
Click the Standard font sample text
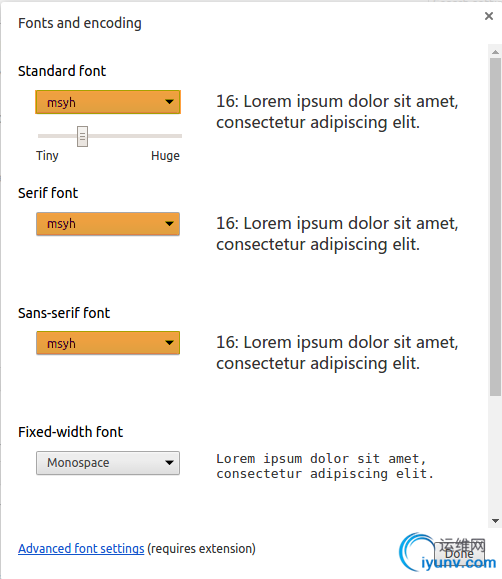coord(337,112)
